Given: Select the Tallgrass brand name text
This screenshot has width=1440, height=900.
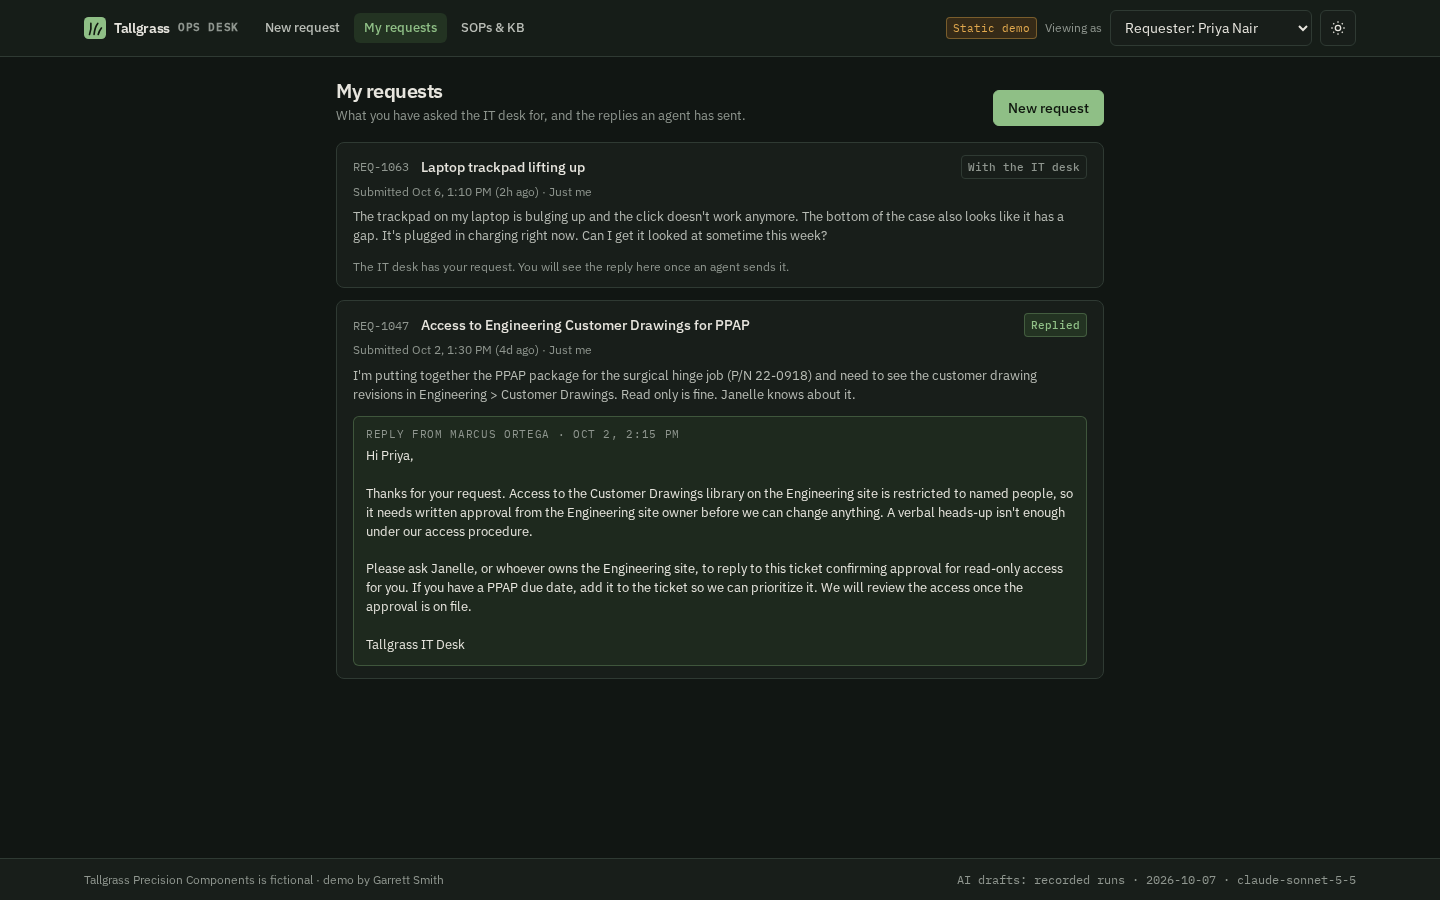Looking at the screenshot, I should pyautogui.click(x=142, y=28).
